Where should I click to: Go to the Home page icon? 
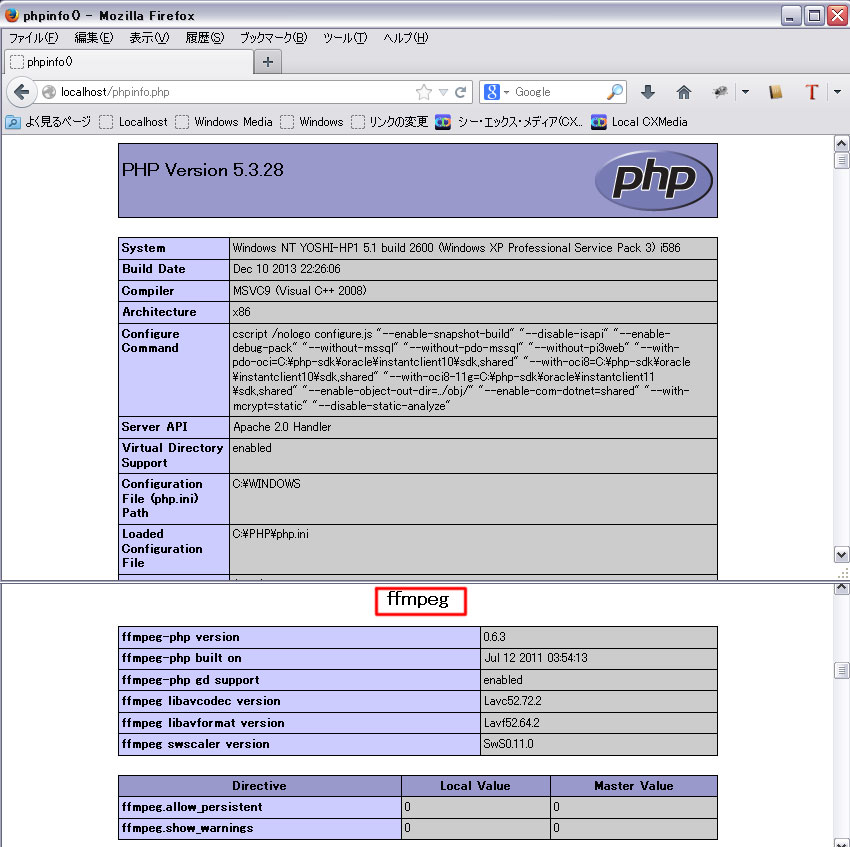pyautogui.click(x=684, y=92)
